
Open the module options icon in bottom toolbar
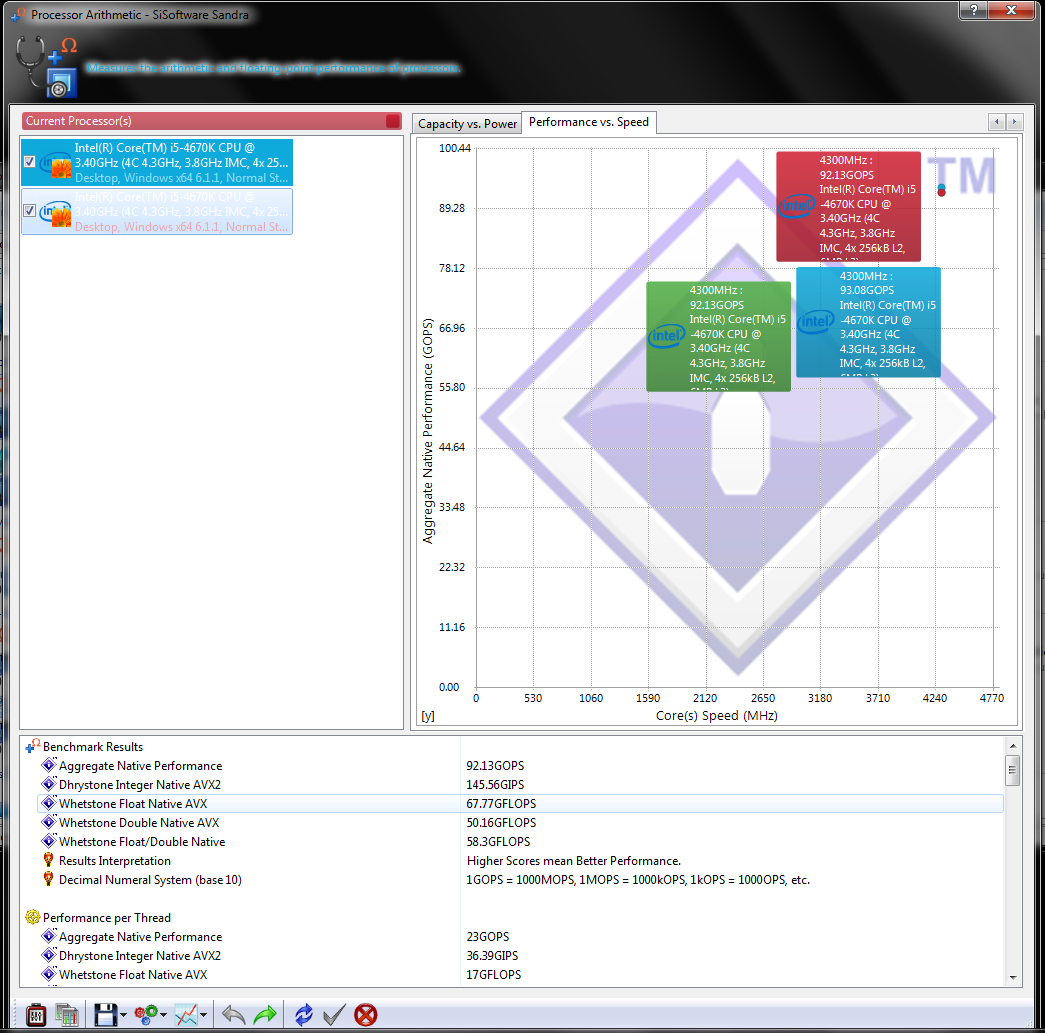coord(36,1015)
